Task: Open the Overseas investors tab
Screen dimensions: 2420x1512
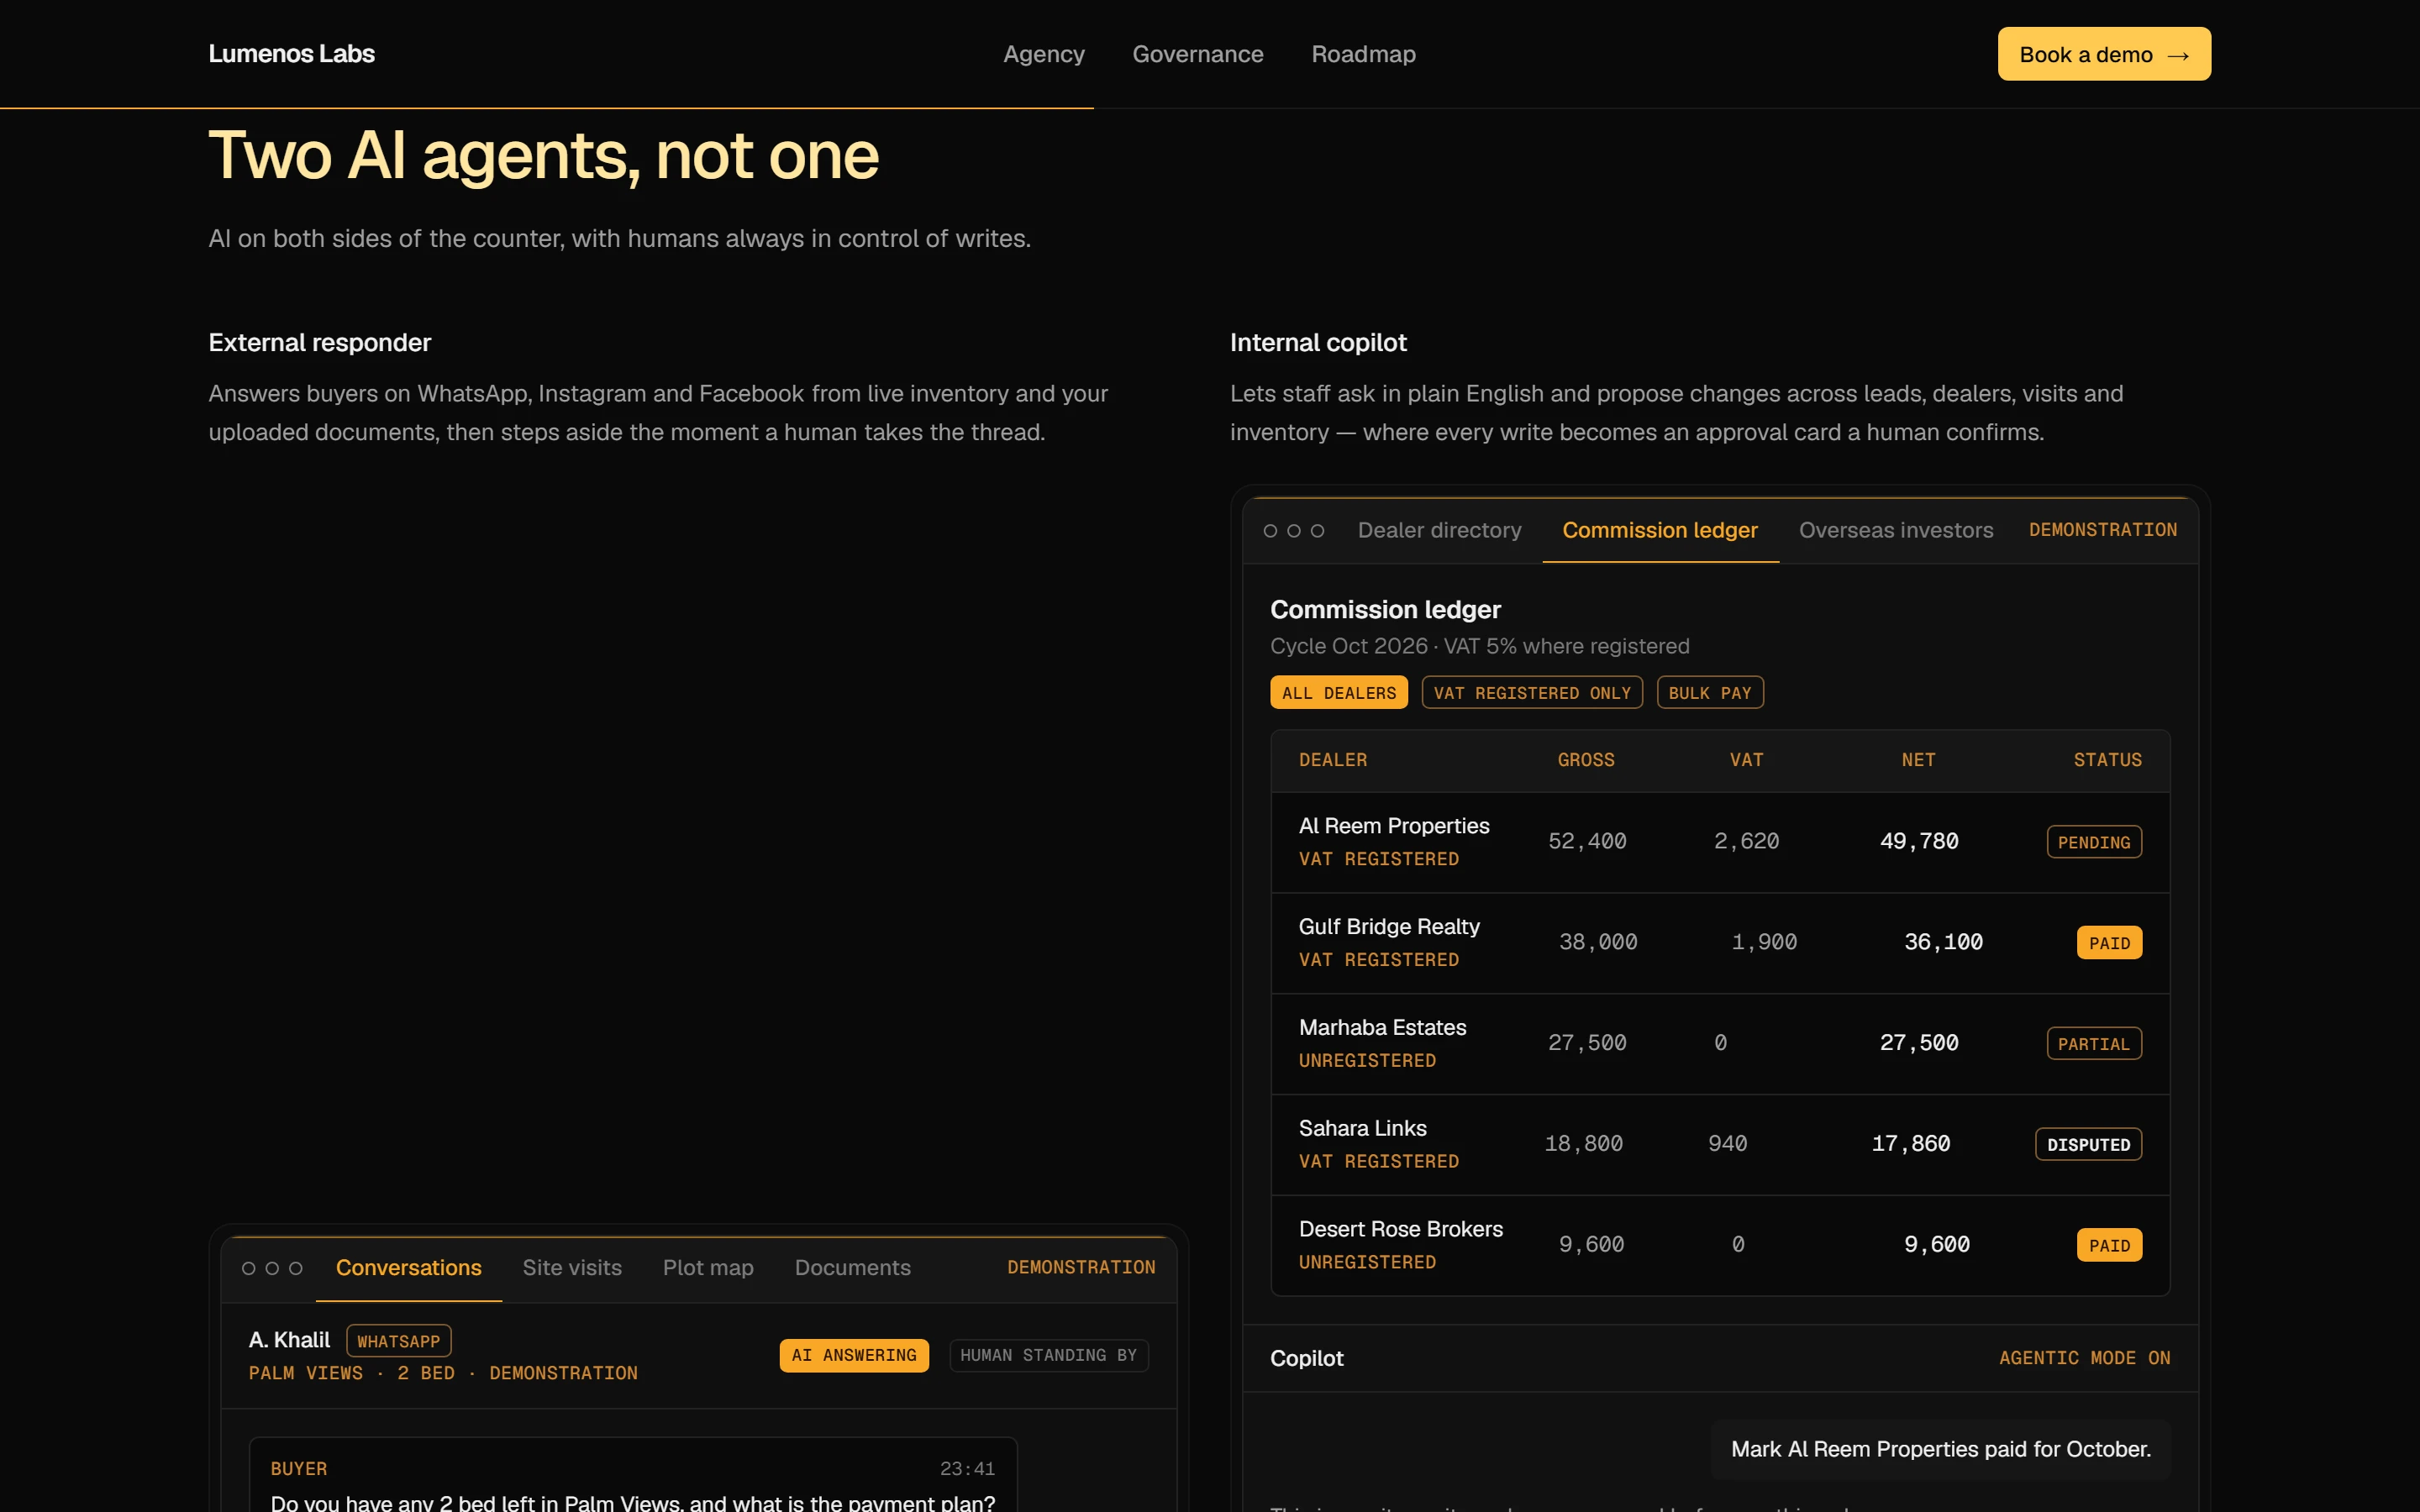Action: (1896, 530)
